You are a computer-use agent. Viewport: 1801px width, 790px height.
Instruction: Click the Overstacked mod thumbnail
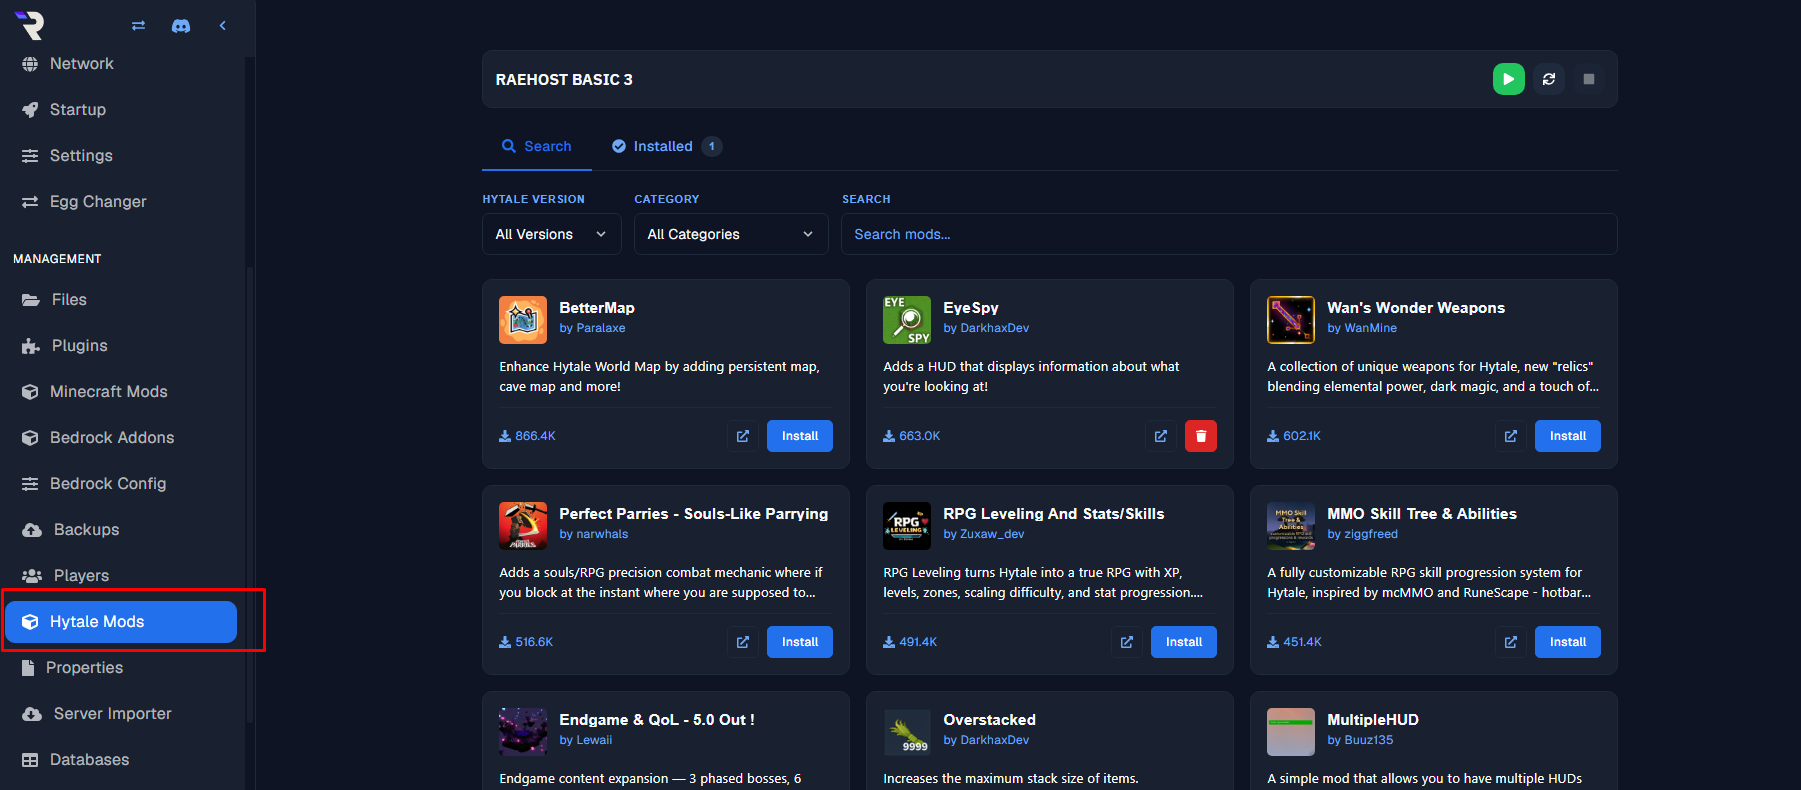coord(907,732)
